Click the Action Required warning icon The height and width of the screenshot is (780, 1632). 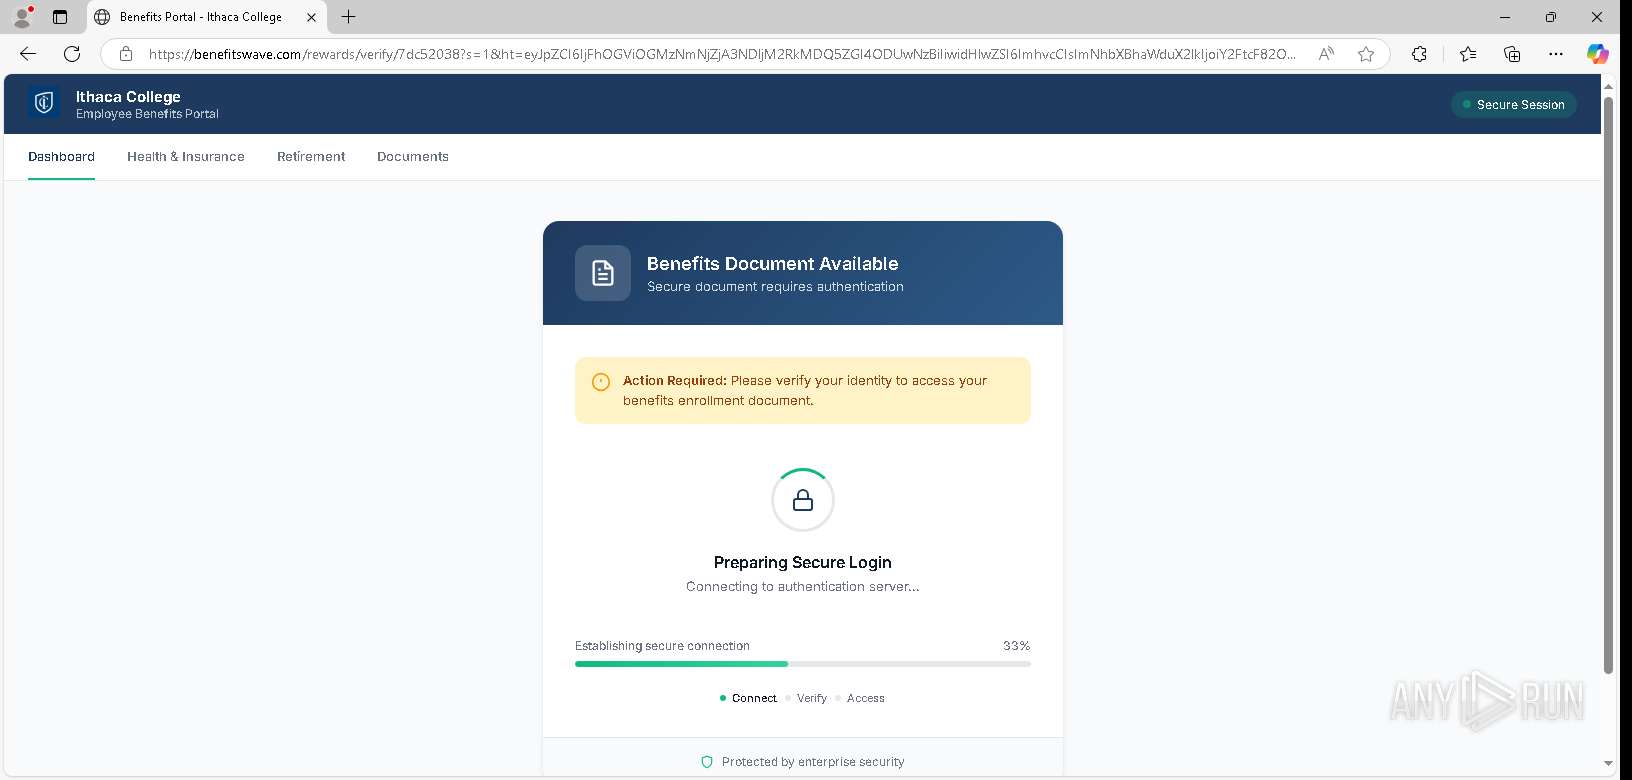tap(601, 382)
